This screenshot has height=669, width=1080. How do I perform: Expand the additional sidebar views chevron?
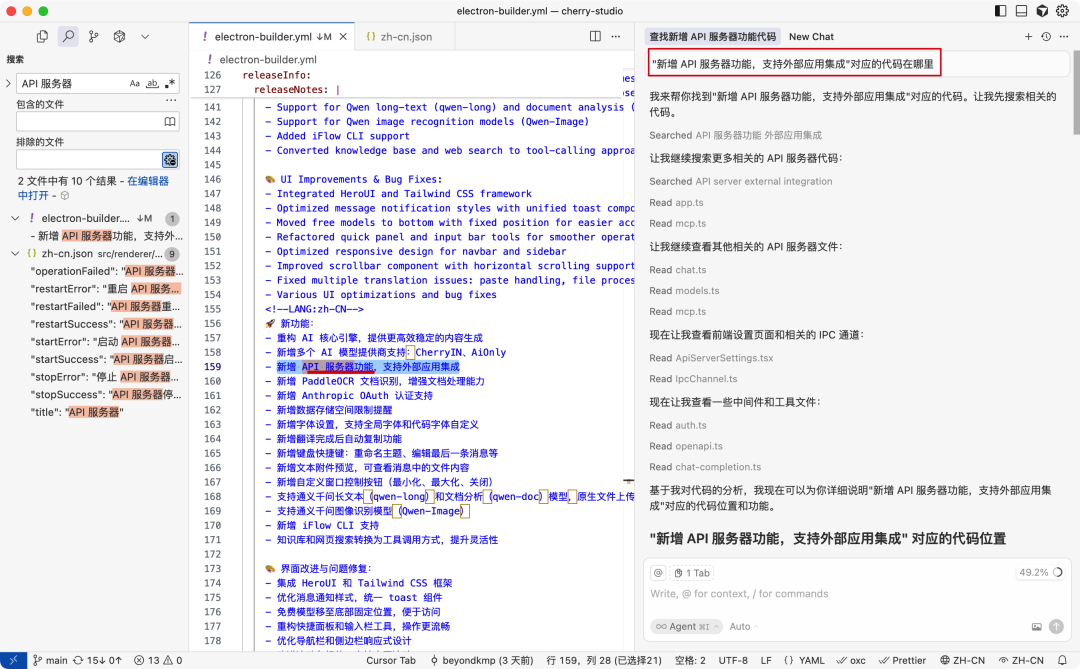point(145,37)
